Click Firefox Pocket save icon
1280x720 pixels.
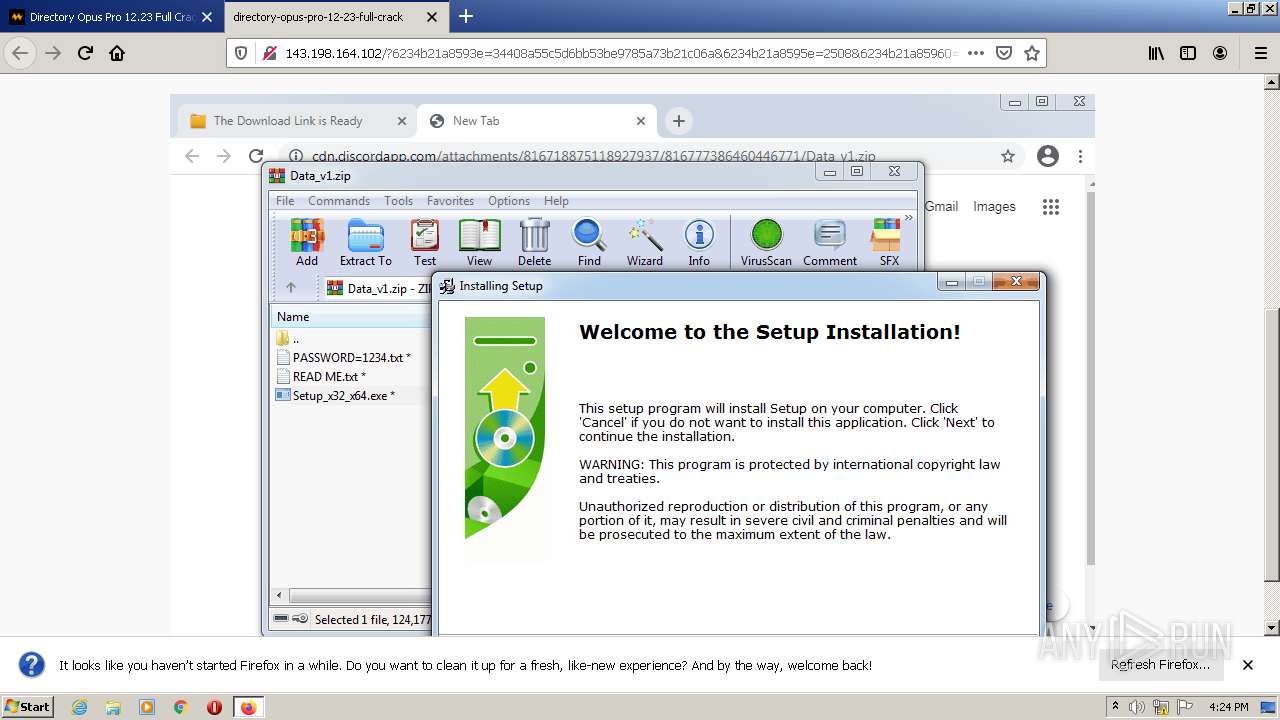pos(1004,53)
